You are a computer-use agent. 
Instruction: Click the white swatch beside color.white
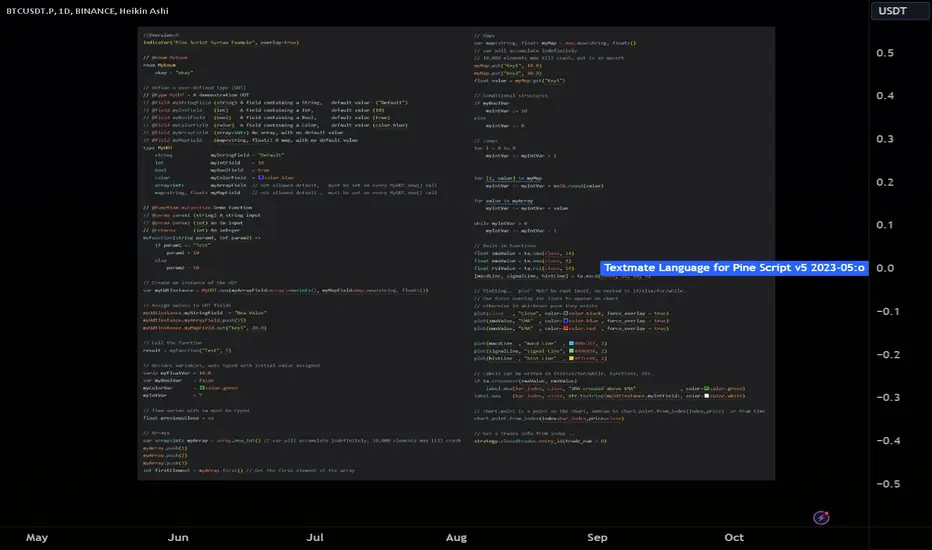707,395
